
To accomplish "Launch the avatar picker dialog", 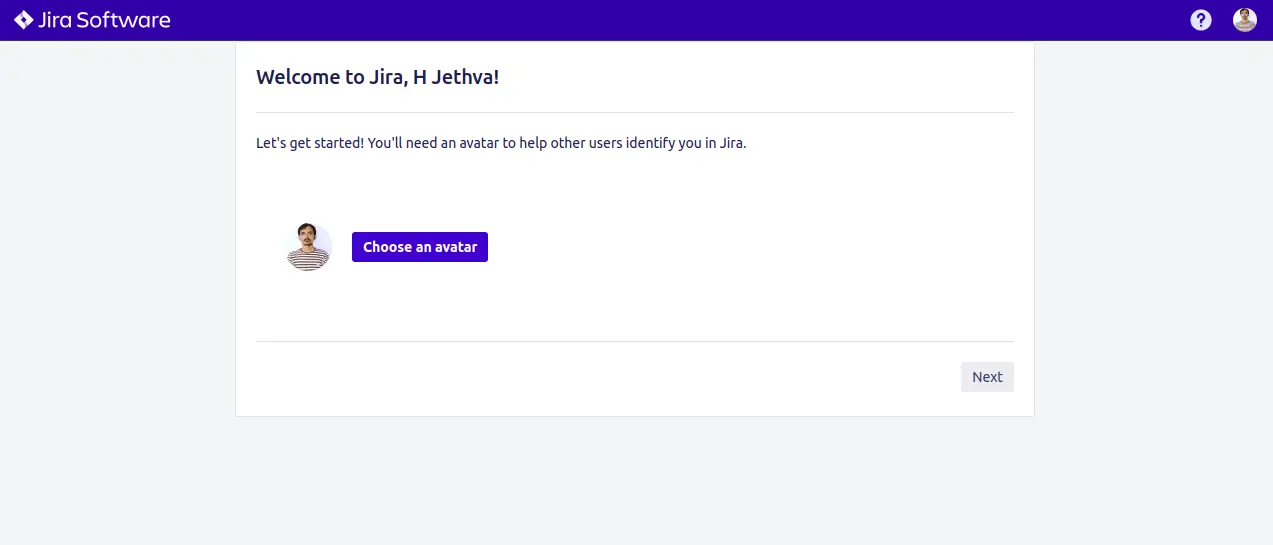I will click(420, 247).
